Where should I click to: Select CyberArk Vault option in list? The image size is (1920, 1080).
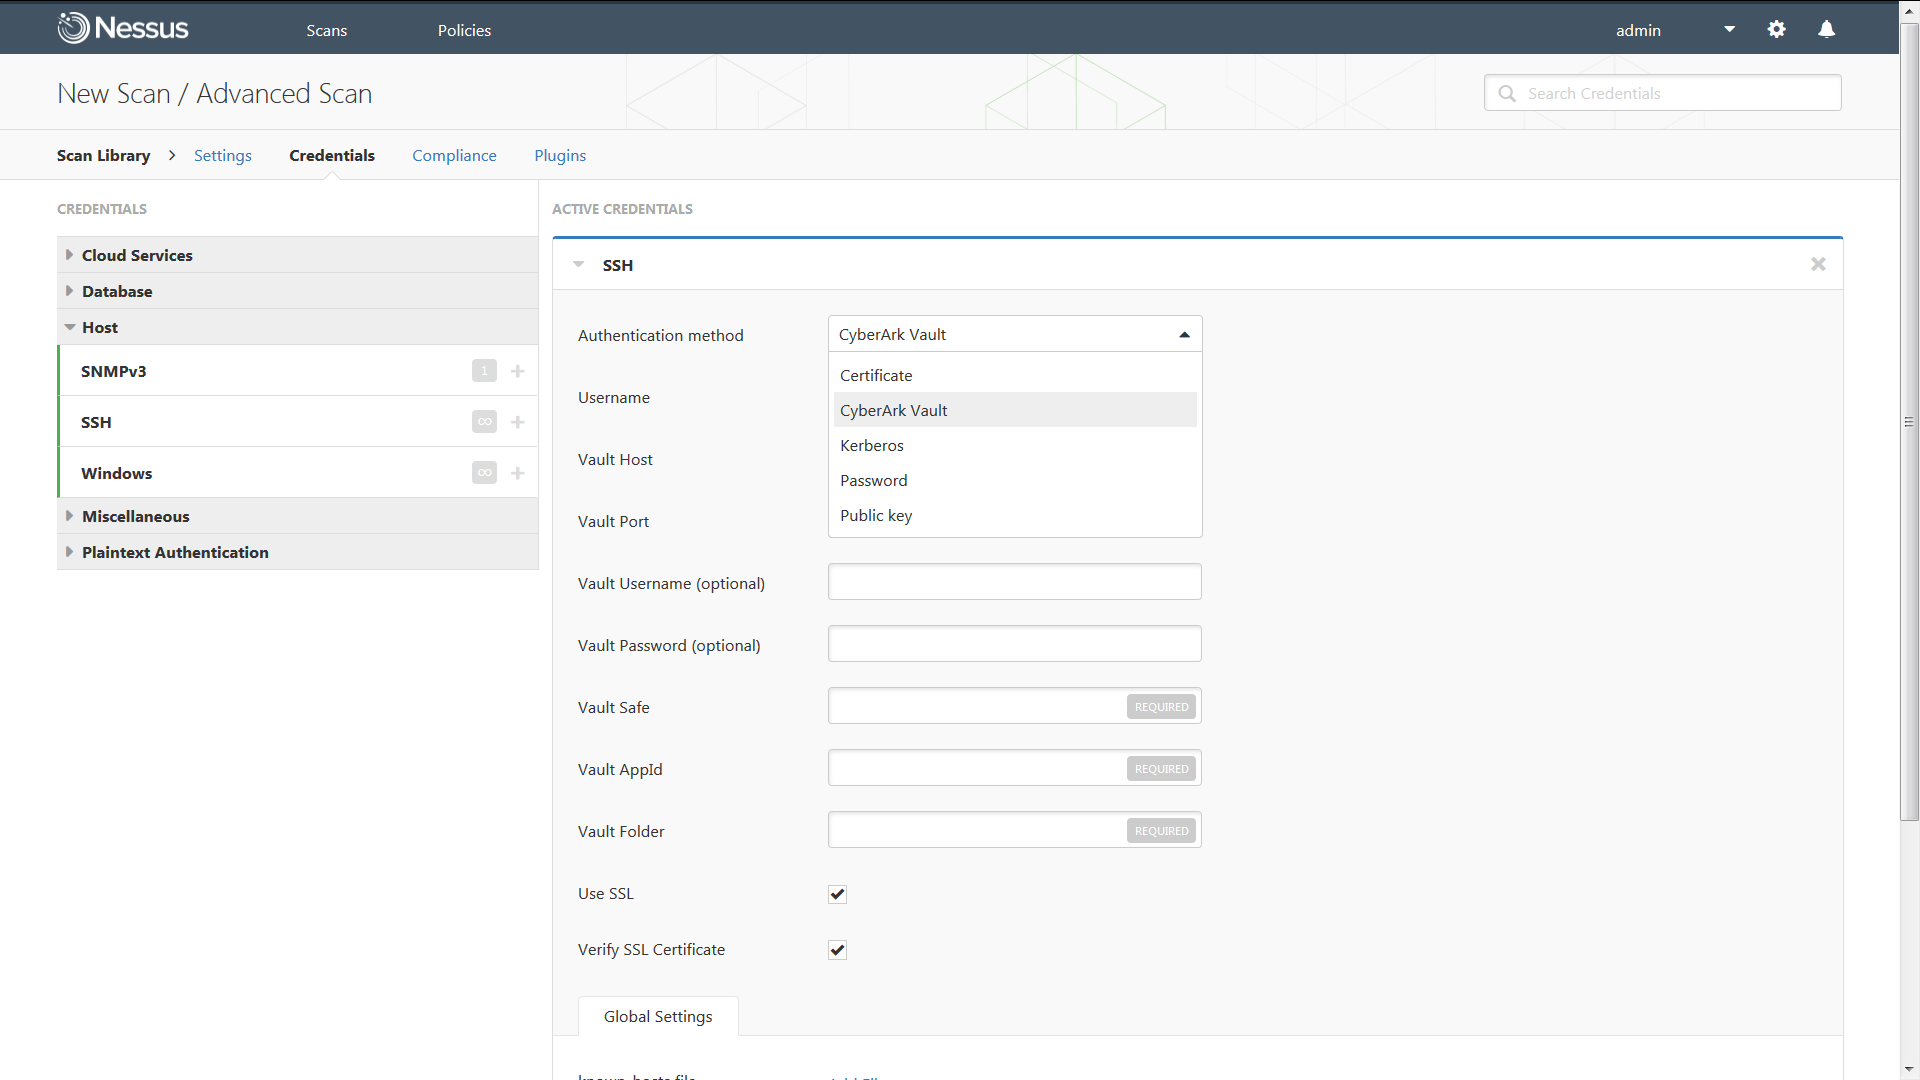tap(1014, 410)
